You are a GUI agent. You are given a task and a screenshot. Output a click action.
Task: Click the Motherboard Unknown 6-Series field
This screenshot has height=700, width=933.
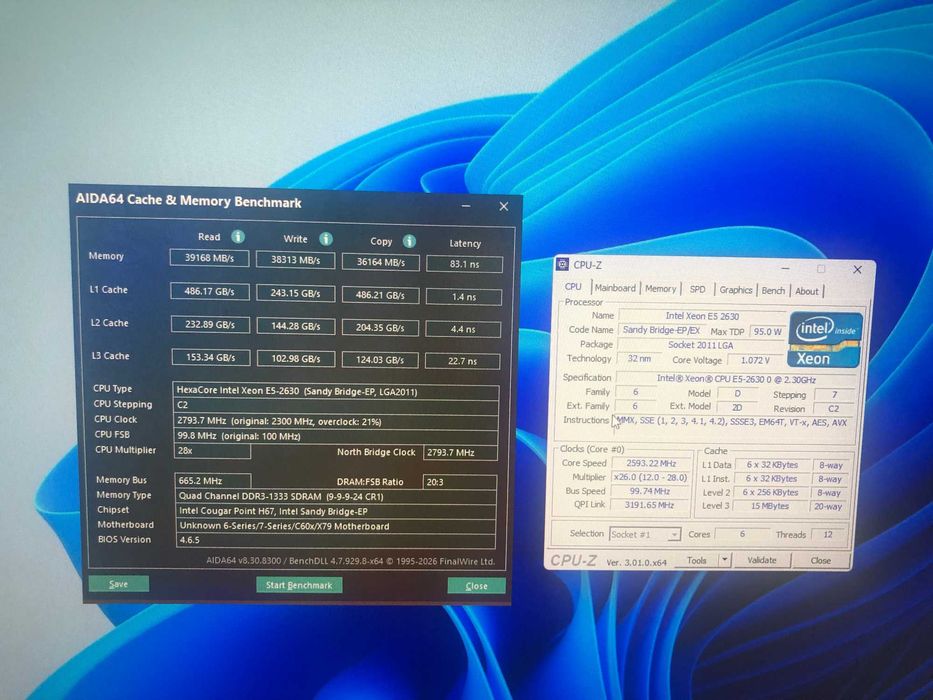coord(336,526)
